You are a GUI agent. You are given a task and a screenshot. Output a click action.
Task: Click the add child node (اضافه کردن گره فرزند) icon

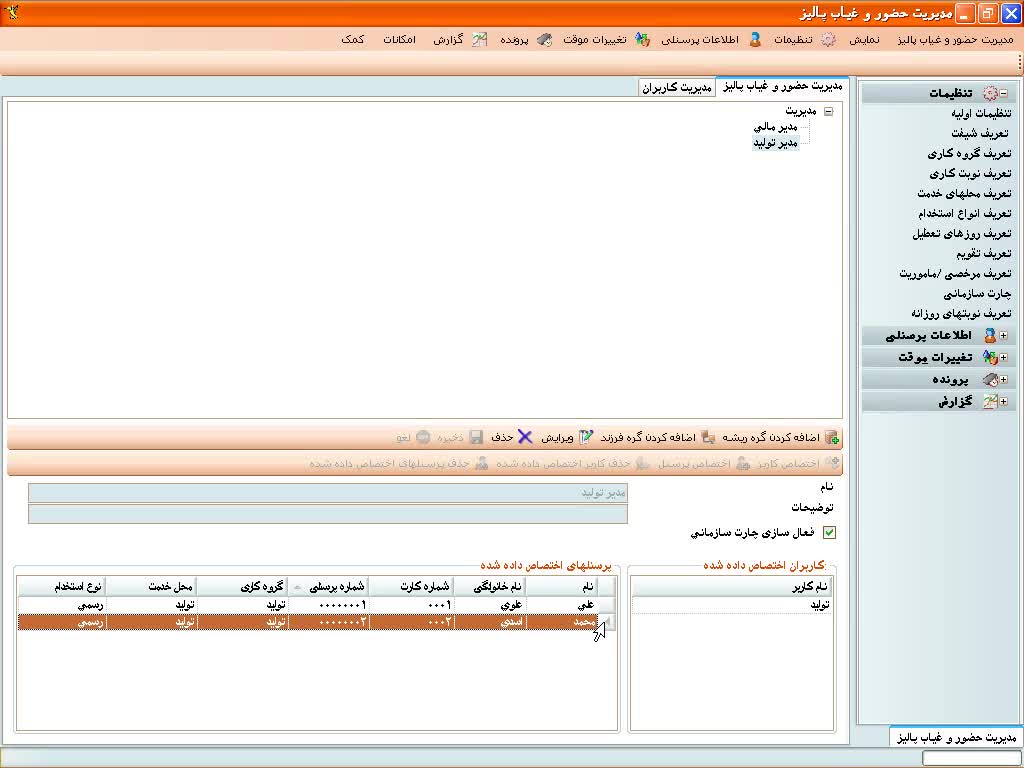708,438
